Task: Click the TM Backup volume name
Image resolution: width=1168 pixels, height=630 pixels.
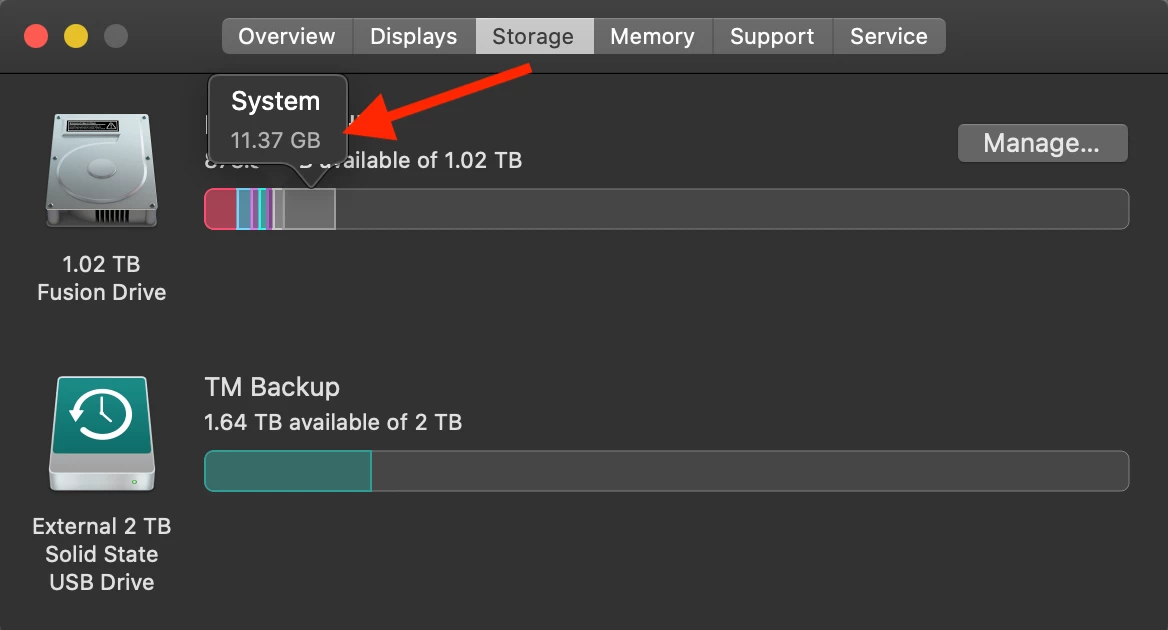Action: tap(272, 387)
